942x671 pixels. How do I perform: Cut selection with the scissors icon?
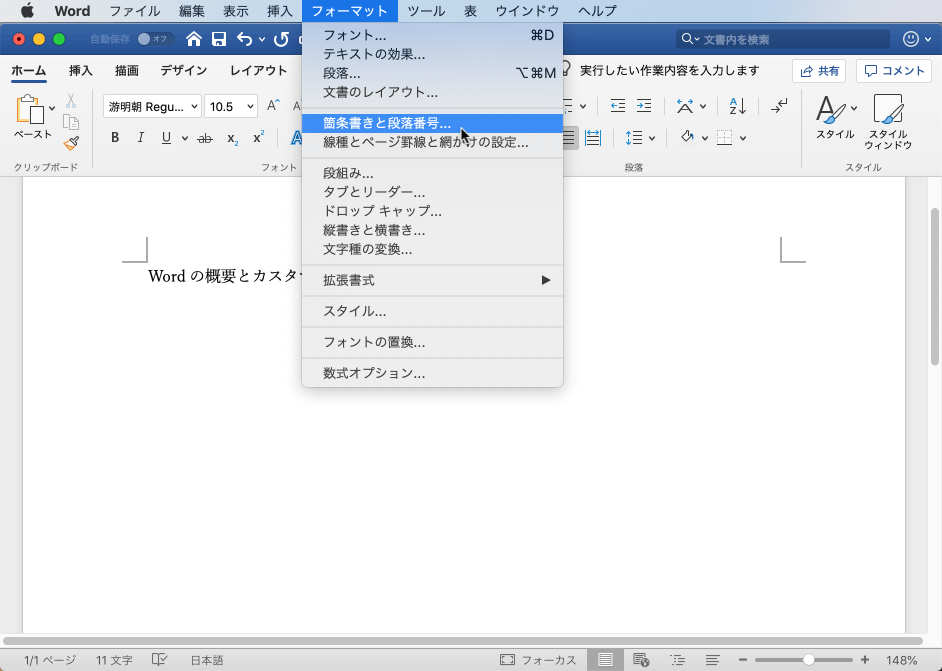(71, 100)
